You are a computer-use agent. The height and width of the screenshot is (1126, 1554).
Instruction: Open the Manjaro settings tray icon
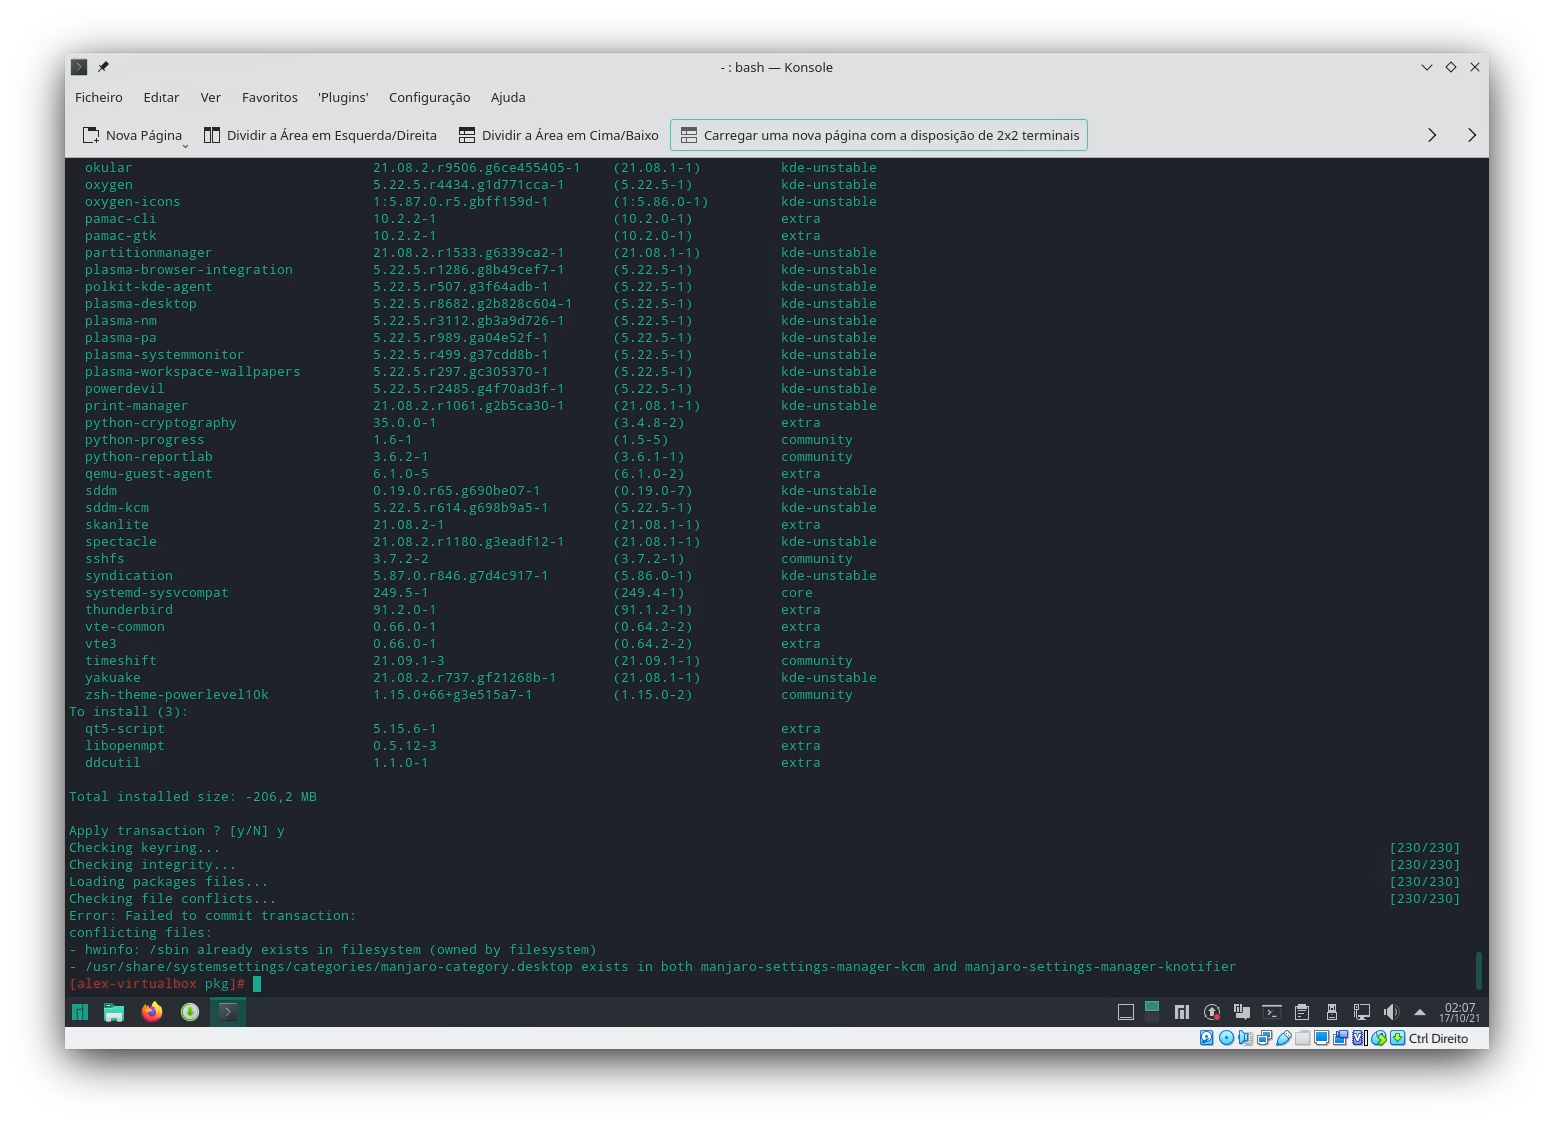pos(1182,1012)
